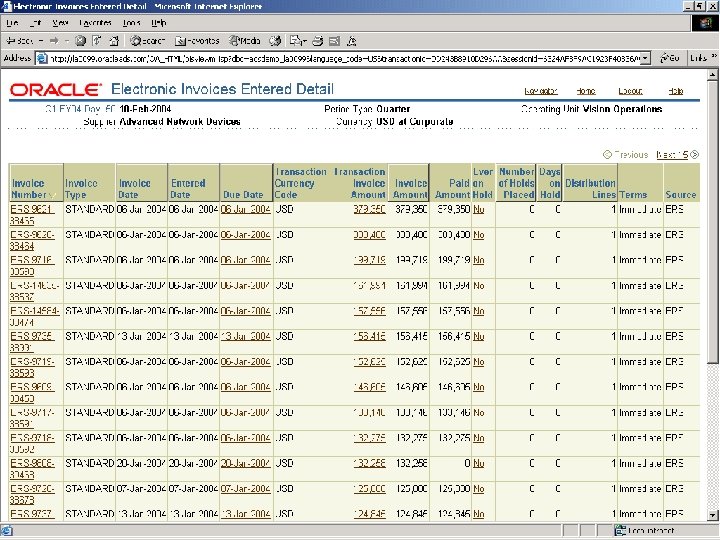
Task: Open the browser Search pane
Action: (146, 41)
